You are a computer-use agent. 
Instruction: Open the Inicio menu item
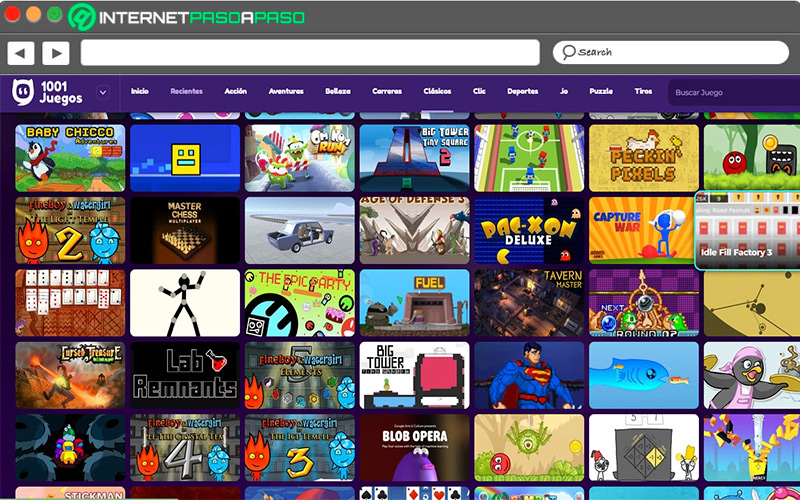pos(140,91)
